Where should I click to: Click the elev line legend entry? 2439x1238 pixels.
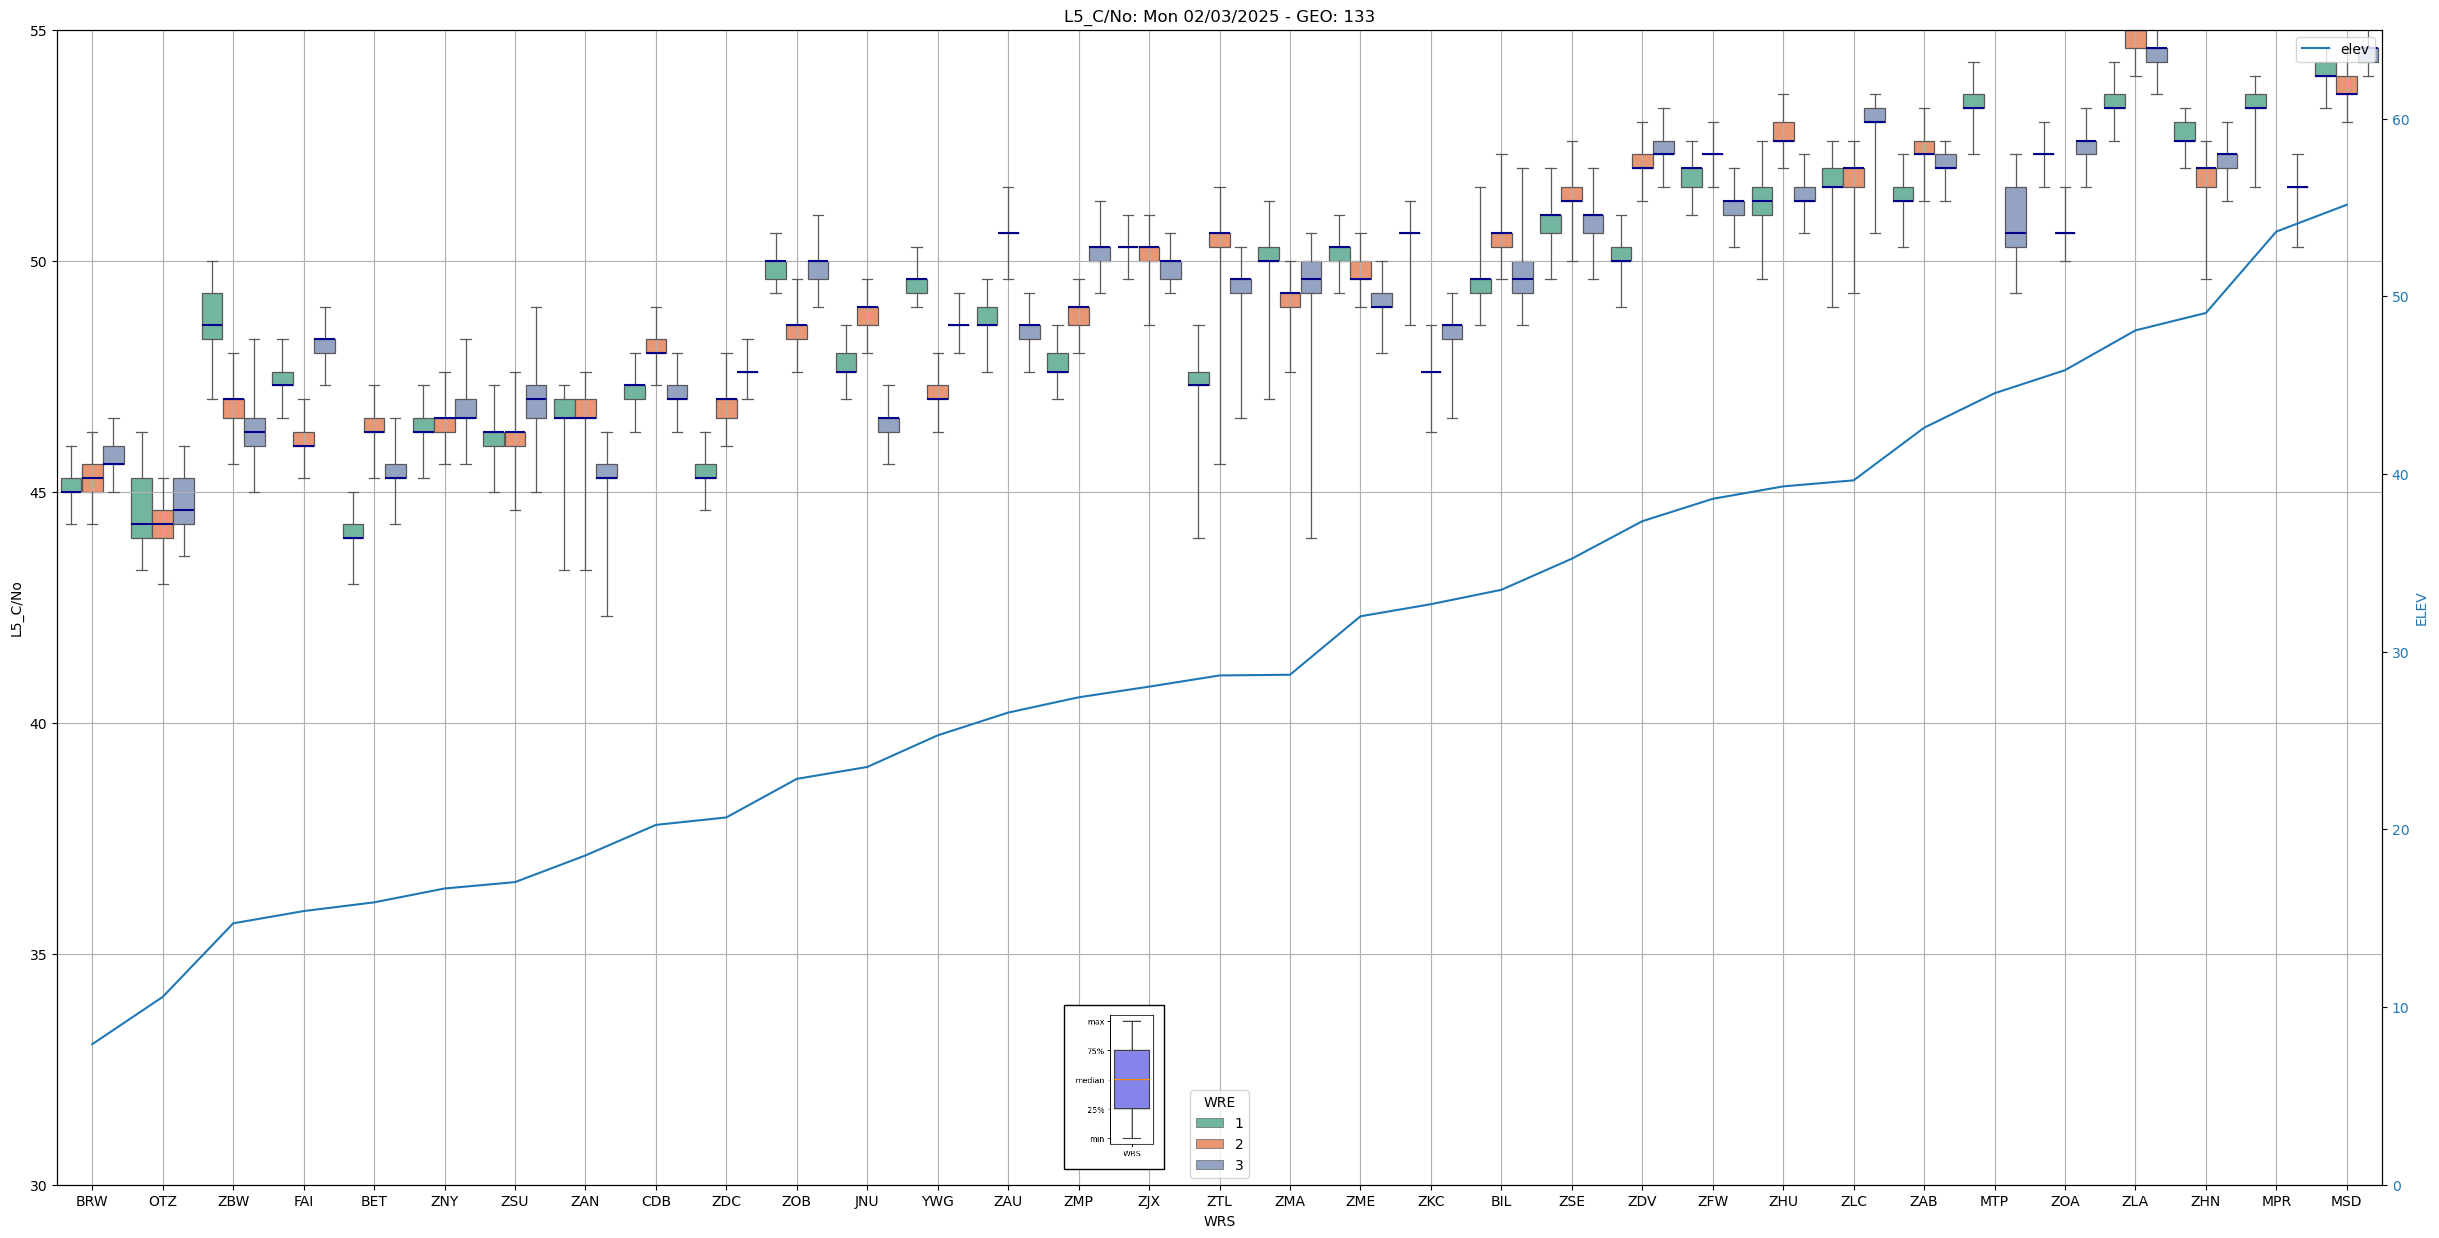pos(2335,49)
